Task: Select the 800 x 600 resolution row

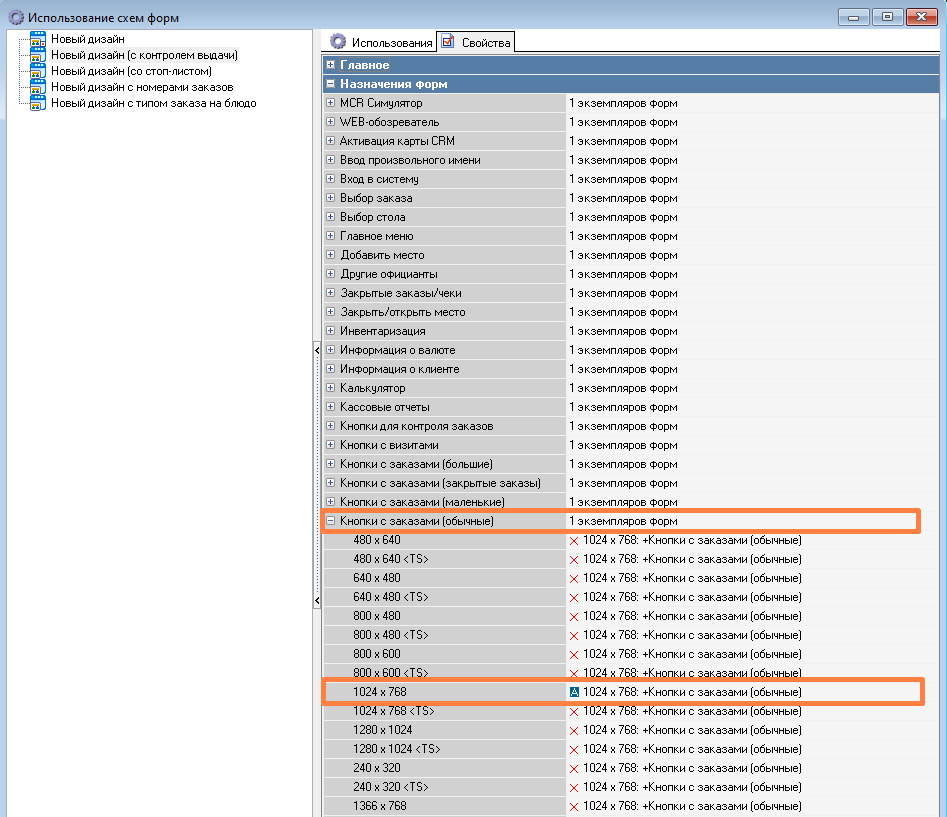Action: click(376, 654)
